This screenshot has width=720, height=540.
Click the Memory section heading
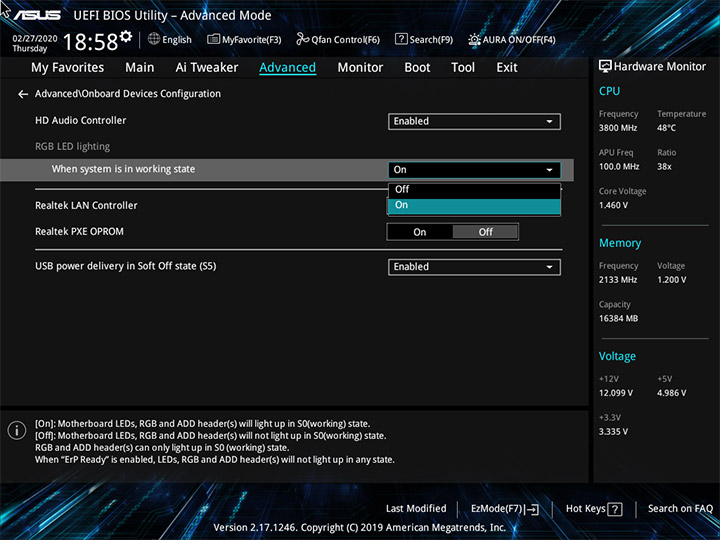coord(620,243)
